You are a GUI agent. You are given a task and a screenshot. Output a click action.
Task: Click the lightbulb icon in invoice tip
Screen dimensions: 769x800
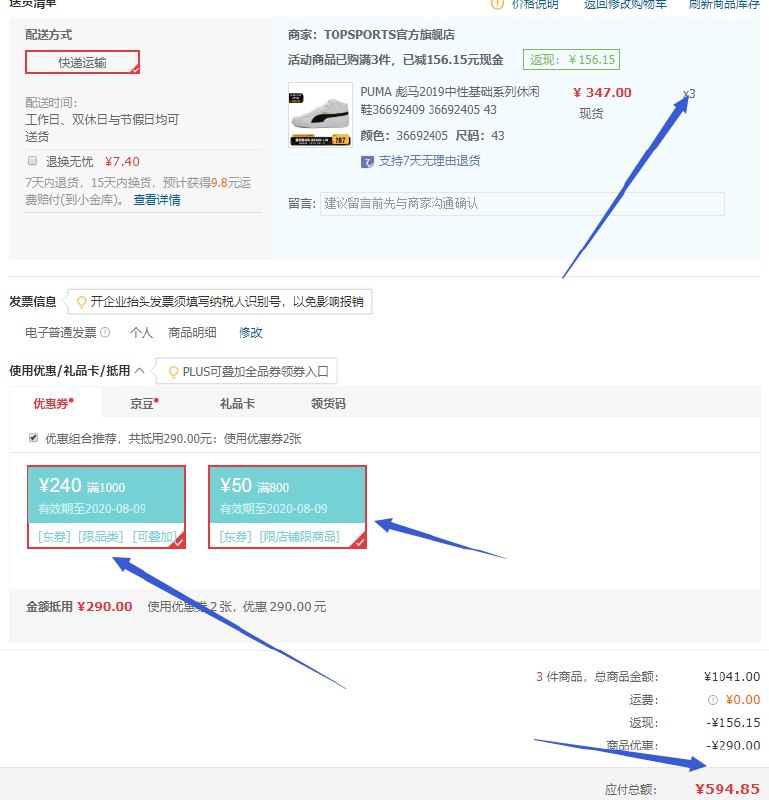click(x=81, y=302)
